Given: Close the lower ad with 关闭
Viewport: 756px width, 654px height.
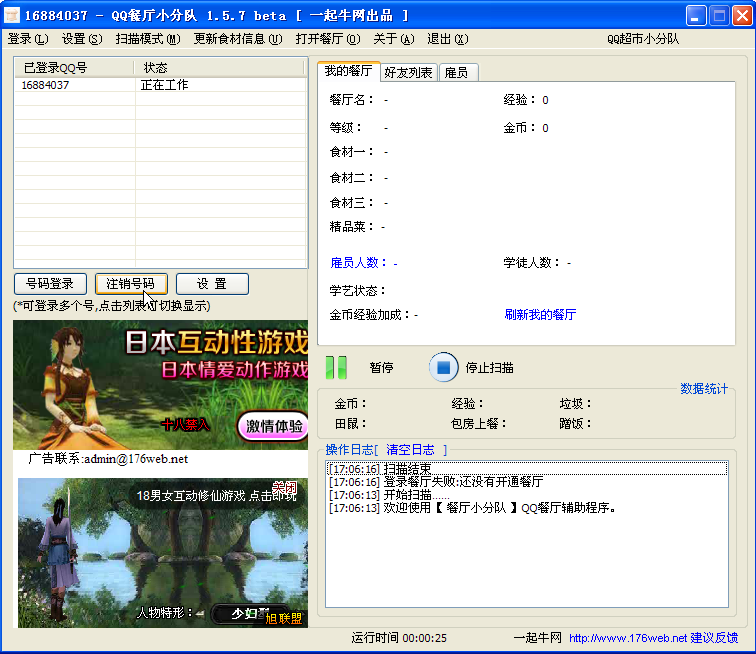Looking at the screenshot, I should 284,487.
